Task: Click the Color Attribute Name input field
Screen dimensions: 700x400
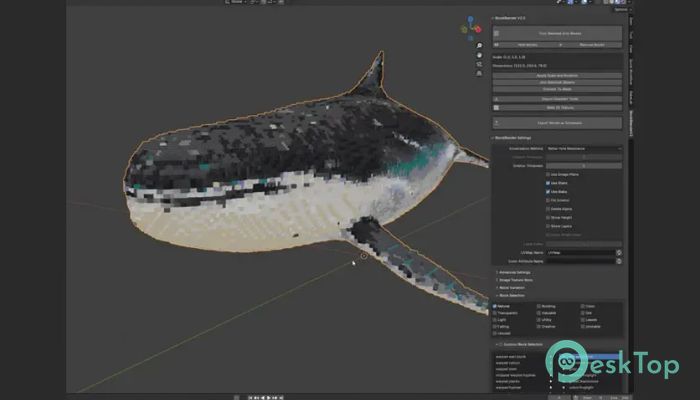Action: tap(580, 261)
